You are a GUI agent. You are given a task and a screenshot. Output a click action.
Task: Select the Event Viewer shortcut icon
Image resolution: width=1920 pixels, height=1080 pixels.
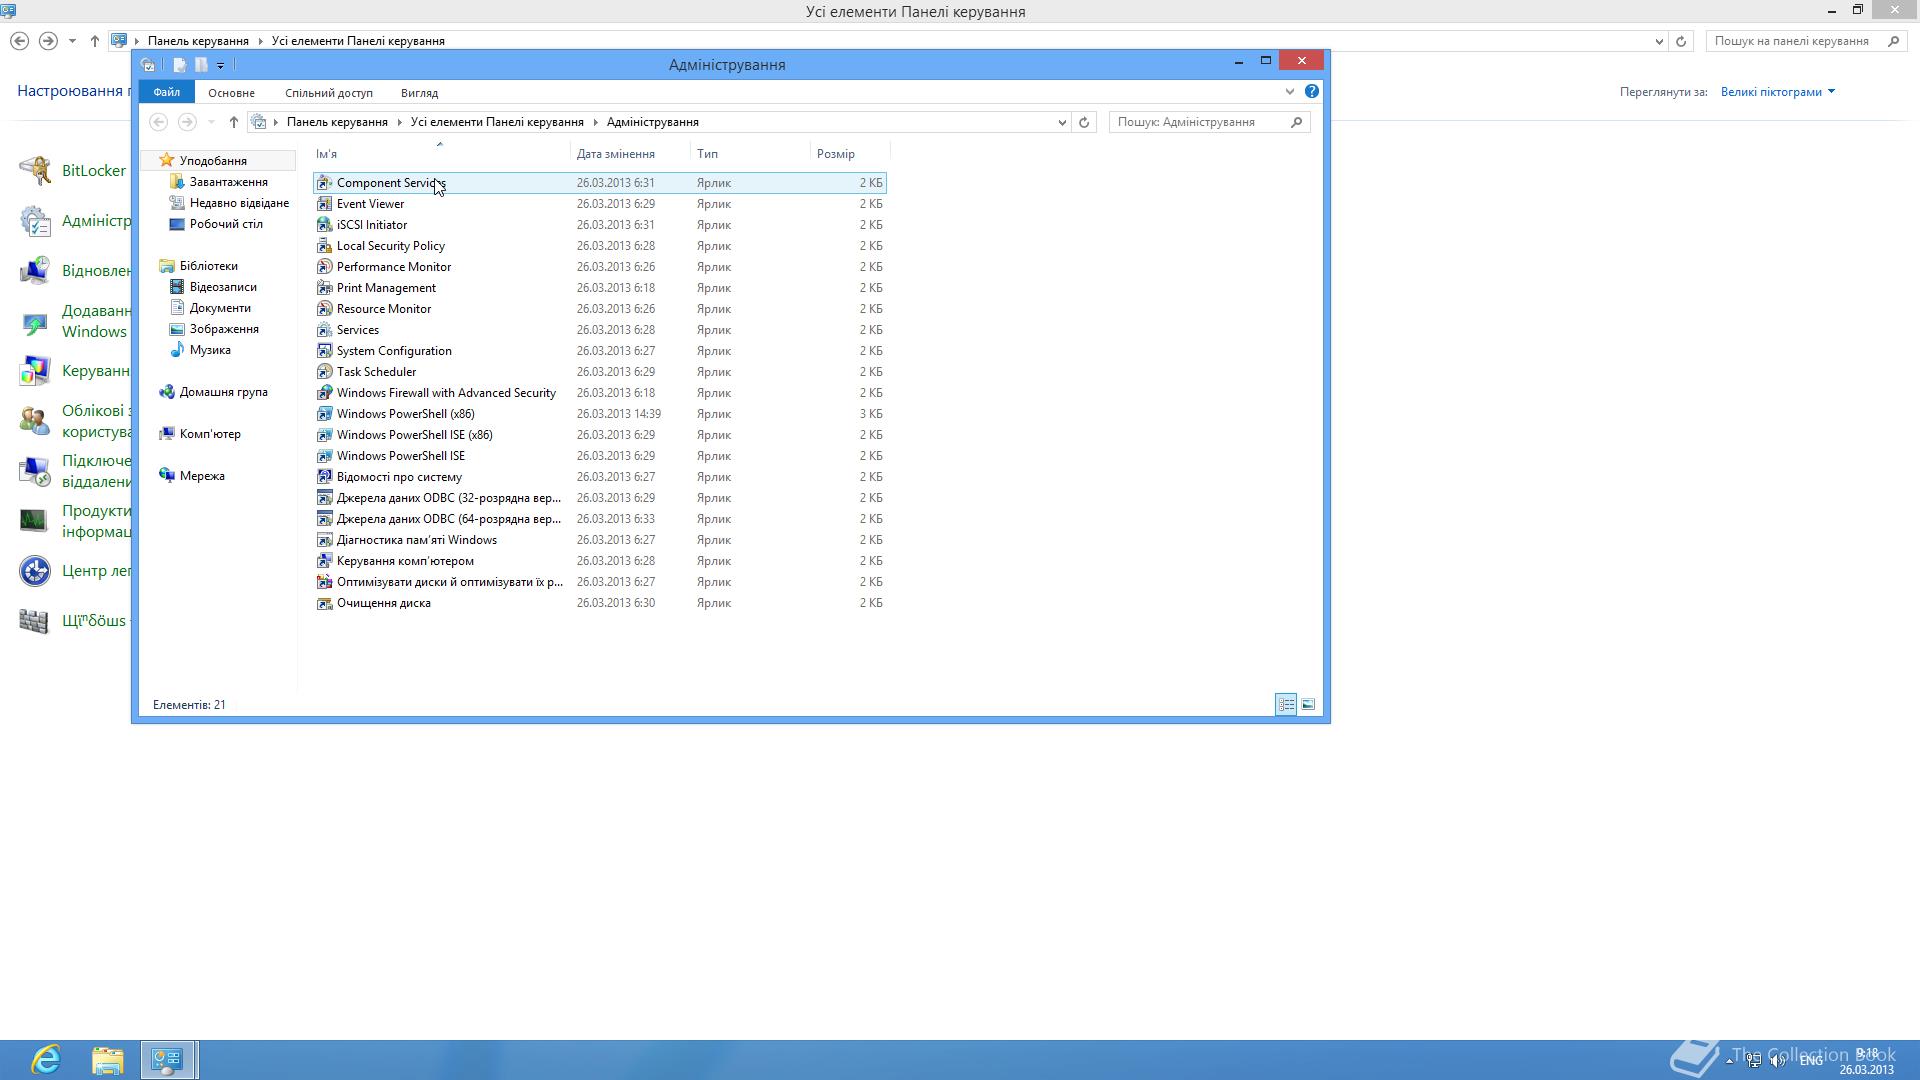pos(324,204)
